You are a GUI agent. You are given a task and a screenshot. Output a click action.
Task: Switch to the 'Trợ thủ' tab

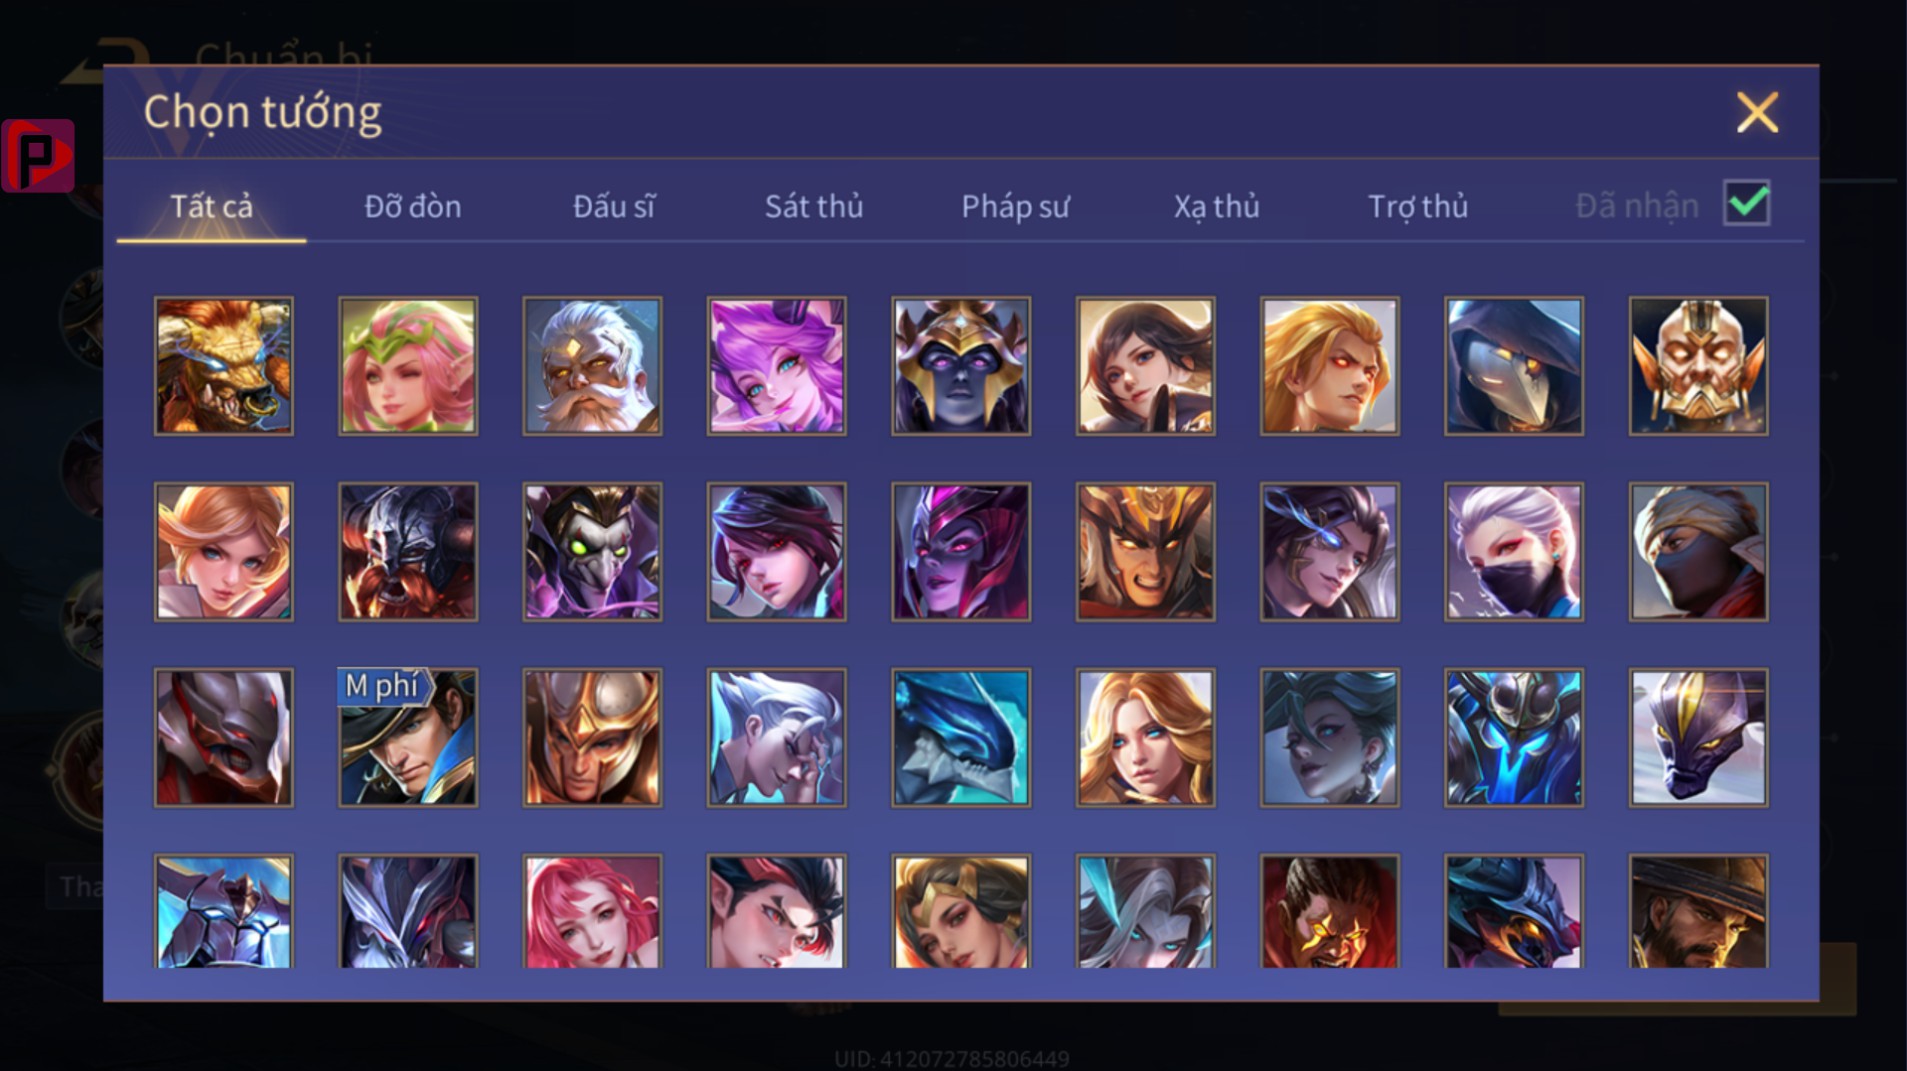(x=1417, y=206)
